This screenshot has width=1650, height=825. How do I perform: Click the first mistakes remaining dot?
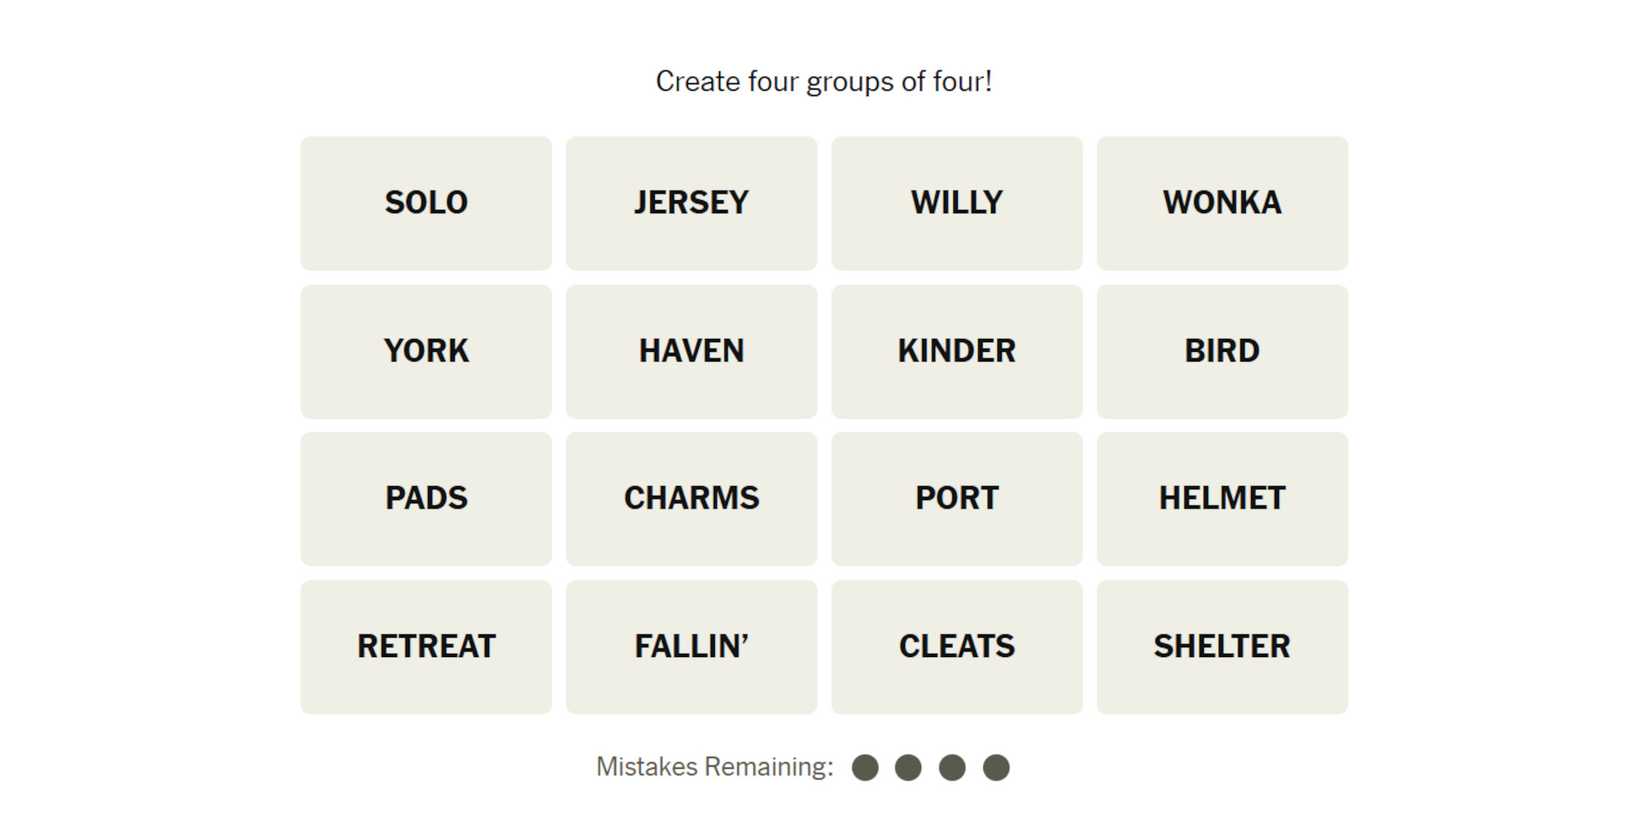pos(865,768)
